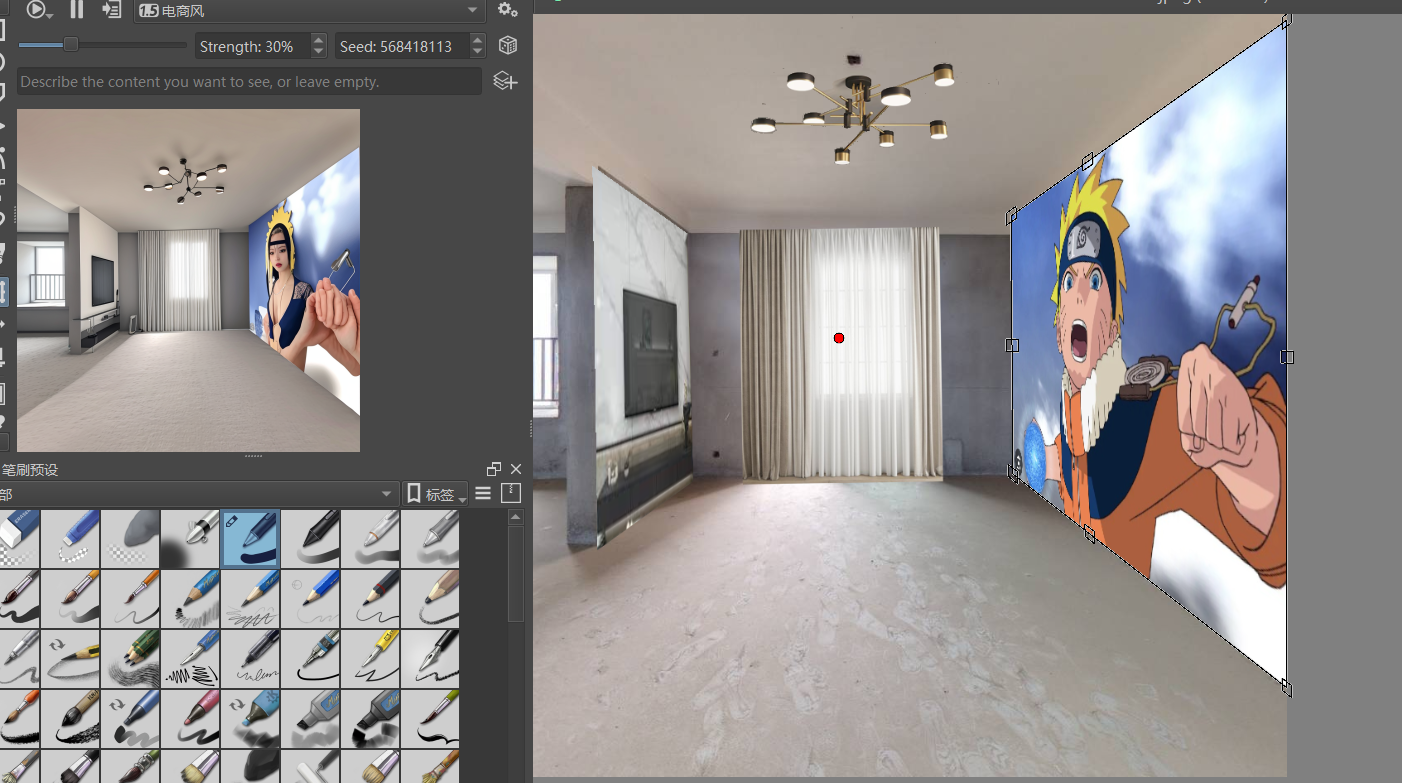The height and width of the screenshot is (783, 1402).
Task: Open AI plugin settings gear
Action: (x=508, y=10)
